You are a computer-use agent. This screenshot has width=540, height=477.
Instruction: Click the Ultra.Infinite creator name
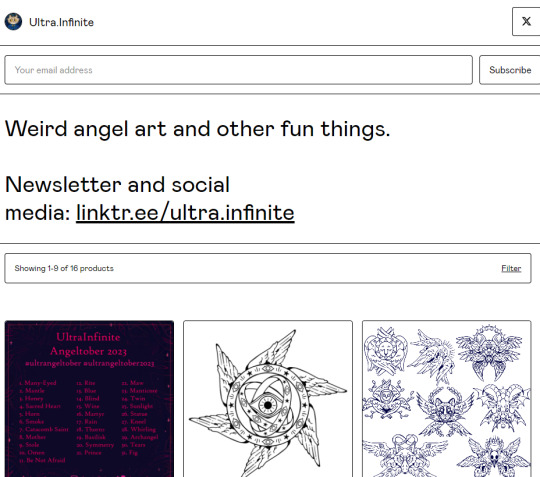tap(61, 22)
